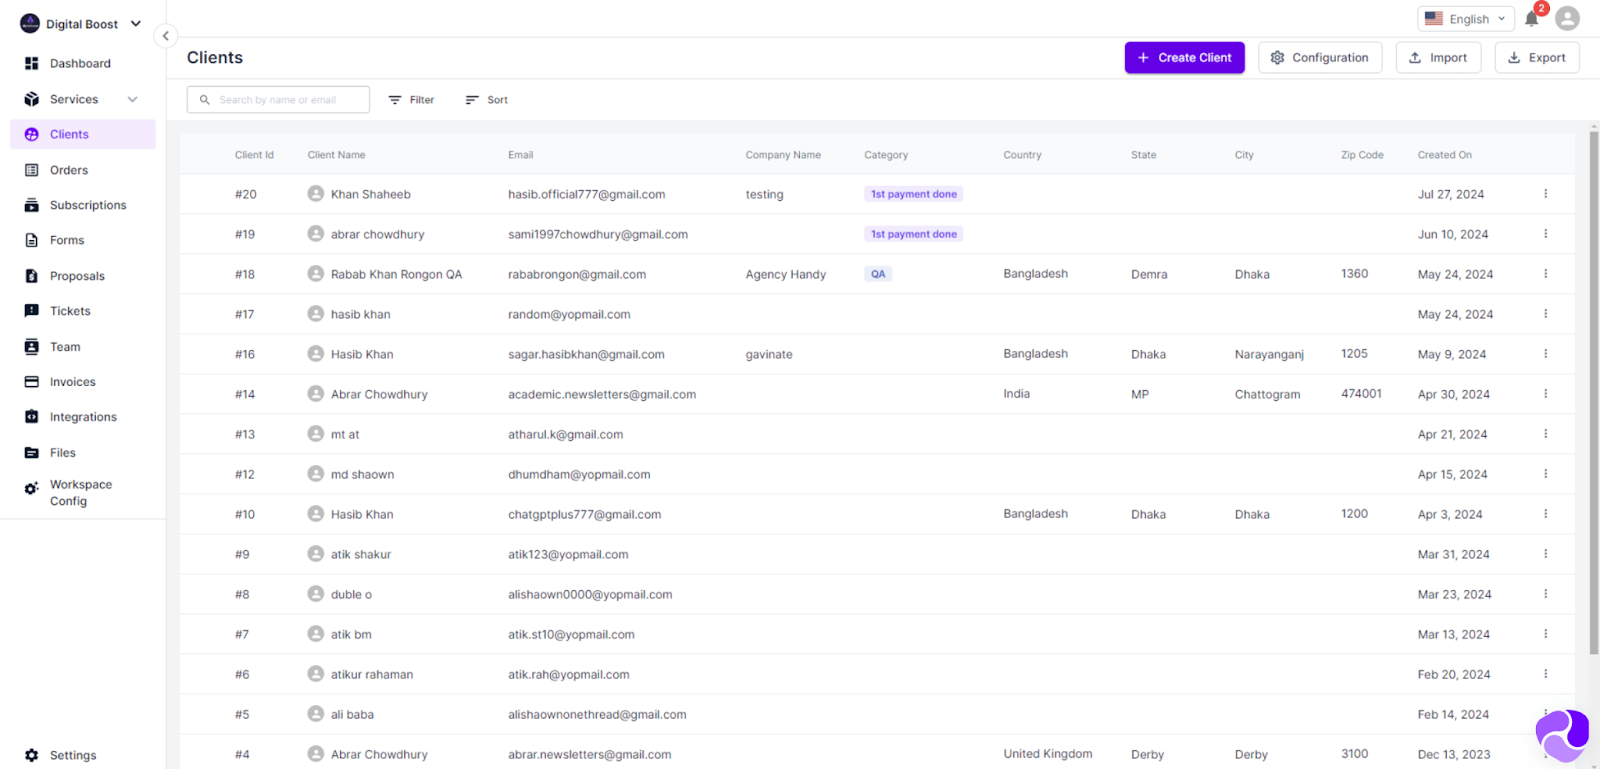
Task: Open row menu for client #17
Action: 1545,314
